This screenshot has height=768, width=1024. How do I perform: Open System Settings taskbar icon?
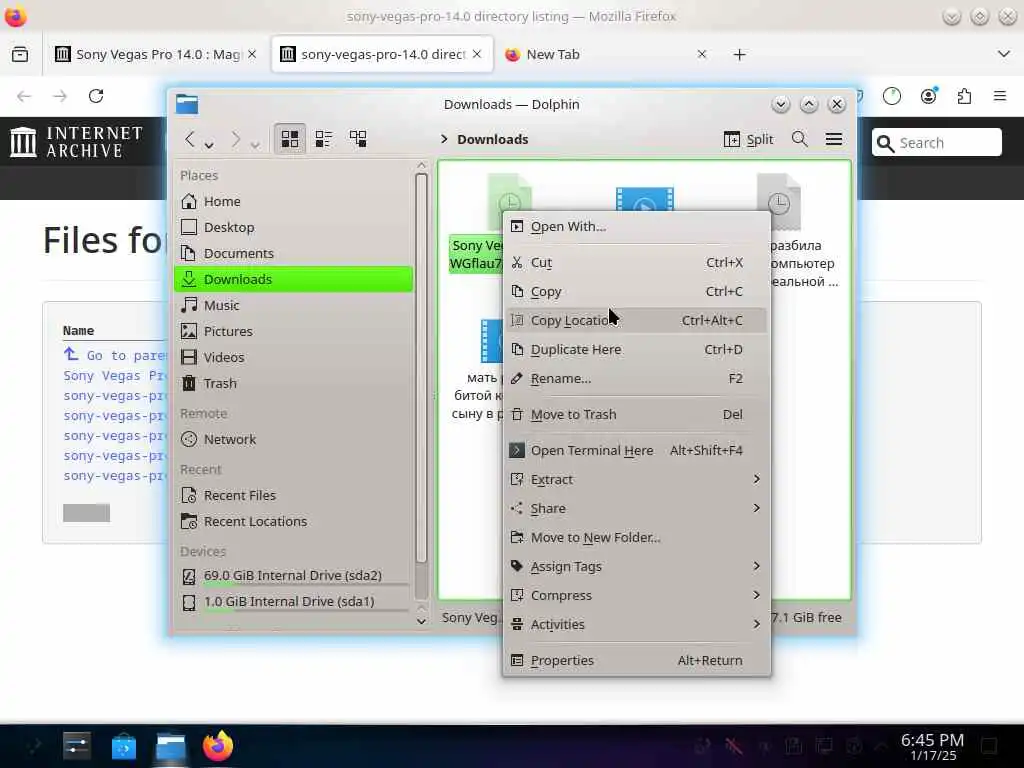pos(76,746)
